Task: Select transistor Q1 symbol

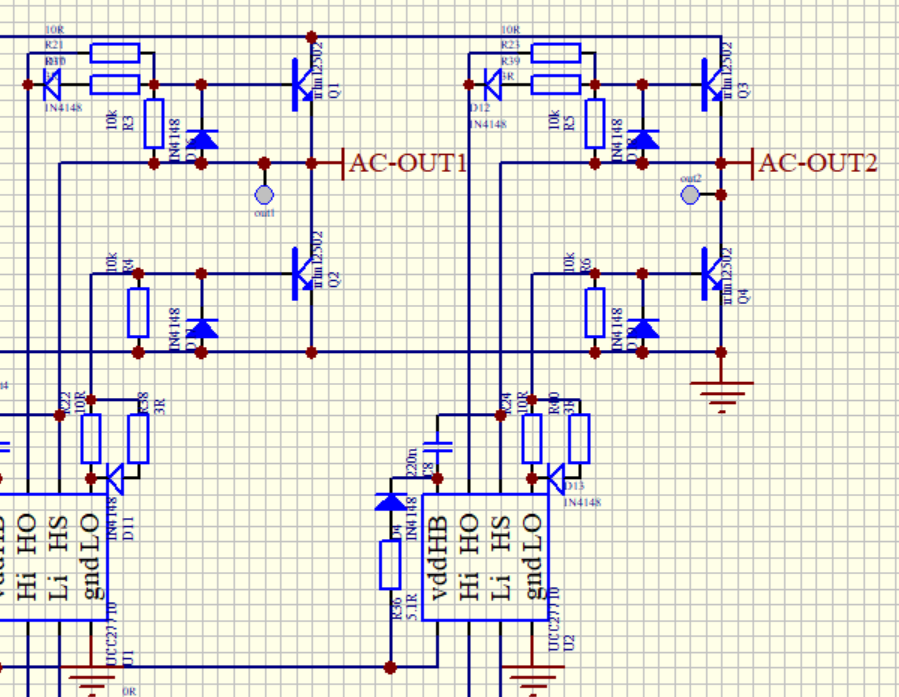Action: [x=302, y=84]
